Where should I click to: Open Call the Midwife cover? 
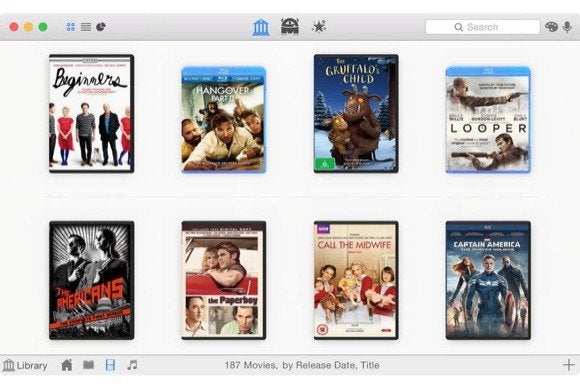click(x=356, y=280)
